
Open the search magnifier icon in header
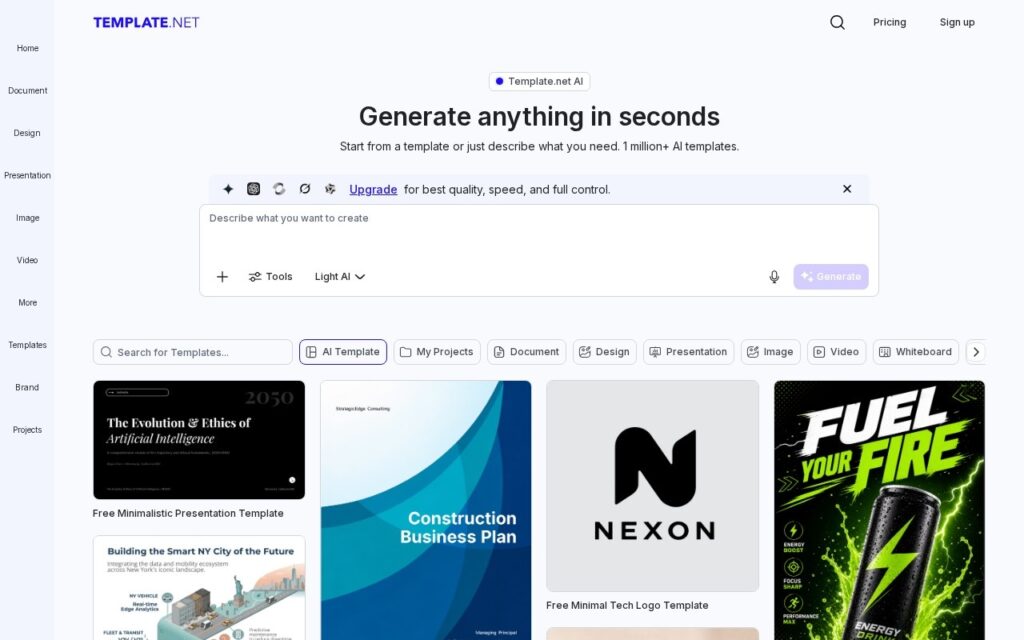[837, 22]
